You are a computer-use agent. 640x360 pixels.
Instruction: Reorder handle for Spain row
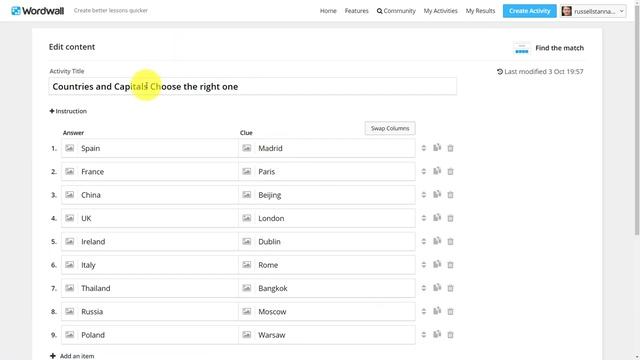click(x=424, y=148)
